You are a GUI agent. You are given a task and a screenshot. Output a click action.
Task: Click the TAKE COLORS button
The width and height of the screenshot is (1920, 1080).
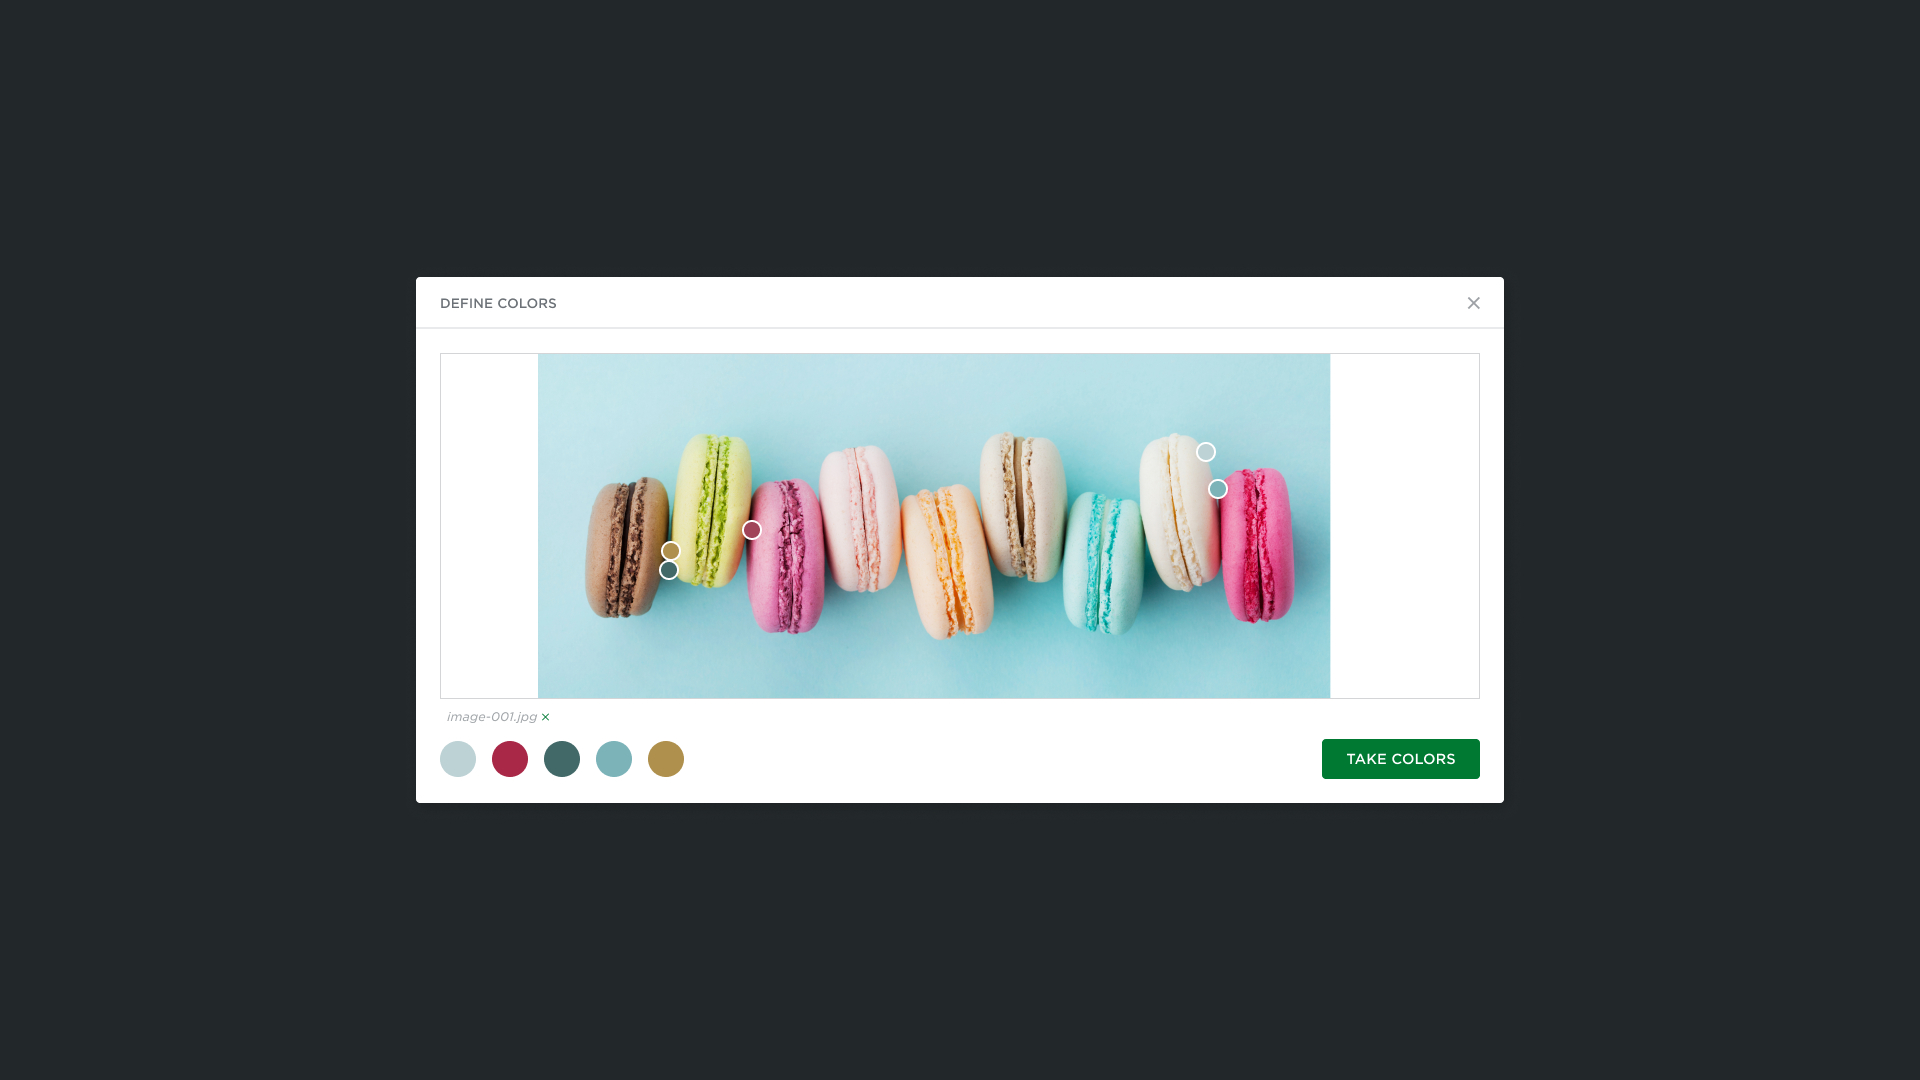(1400, 759)
